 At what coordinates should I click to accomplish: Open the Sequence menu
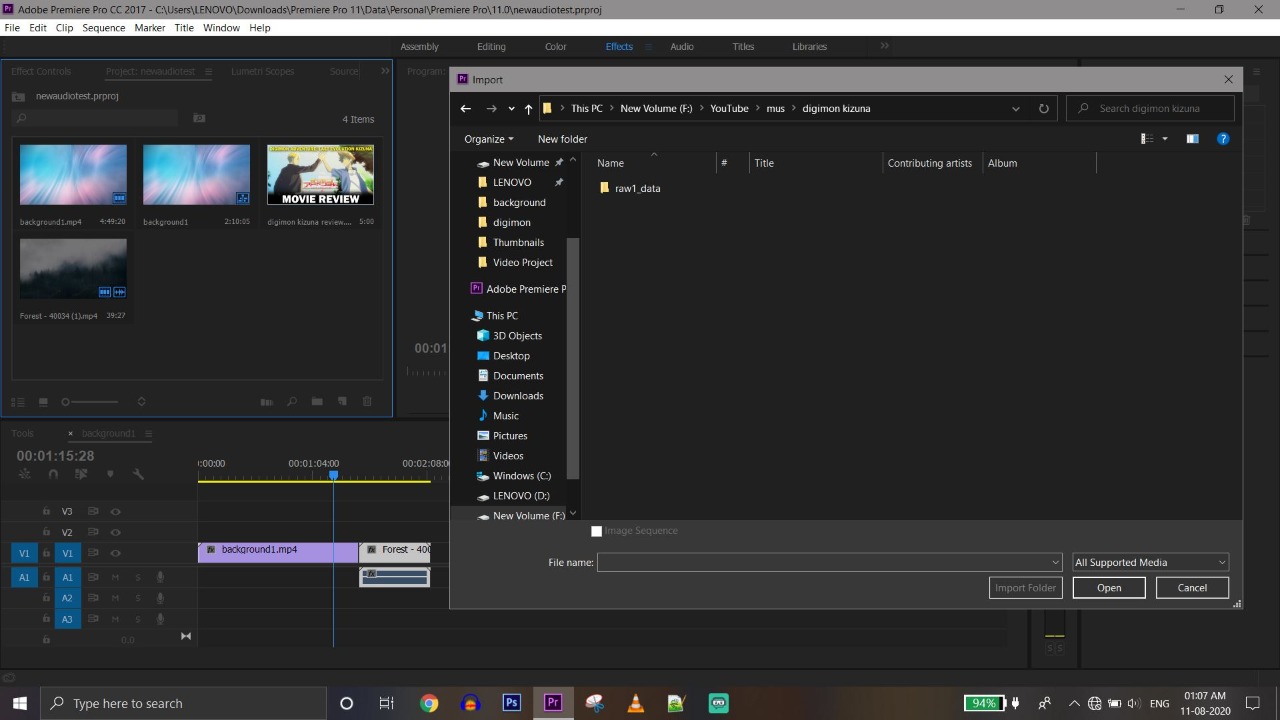click(x=104, y=27)
